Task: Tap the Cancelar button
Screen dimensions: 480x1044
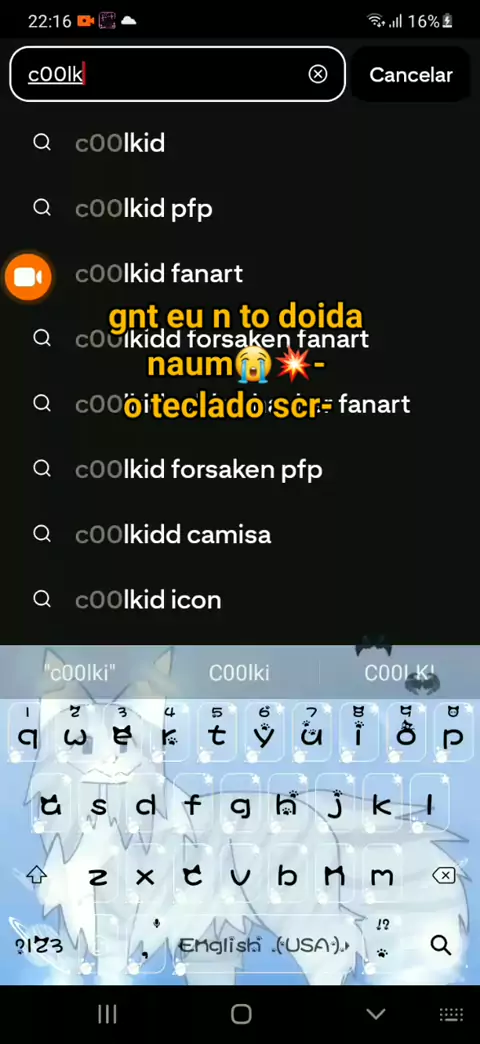Action: (x=411, y=75)
